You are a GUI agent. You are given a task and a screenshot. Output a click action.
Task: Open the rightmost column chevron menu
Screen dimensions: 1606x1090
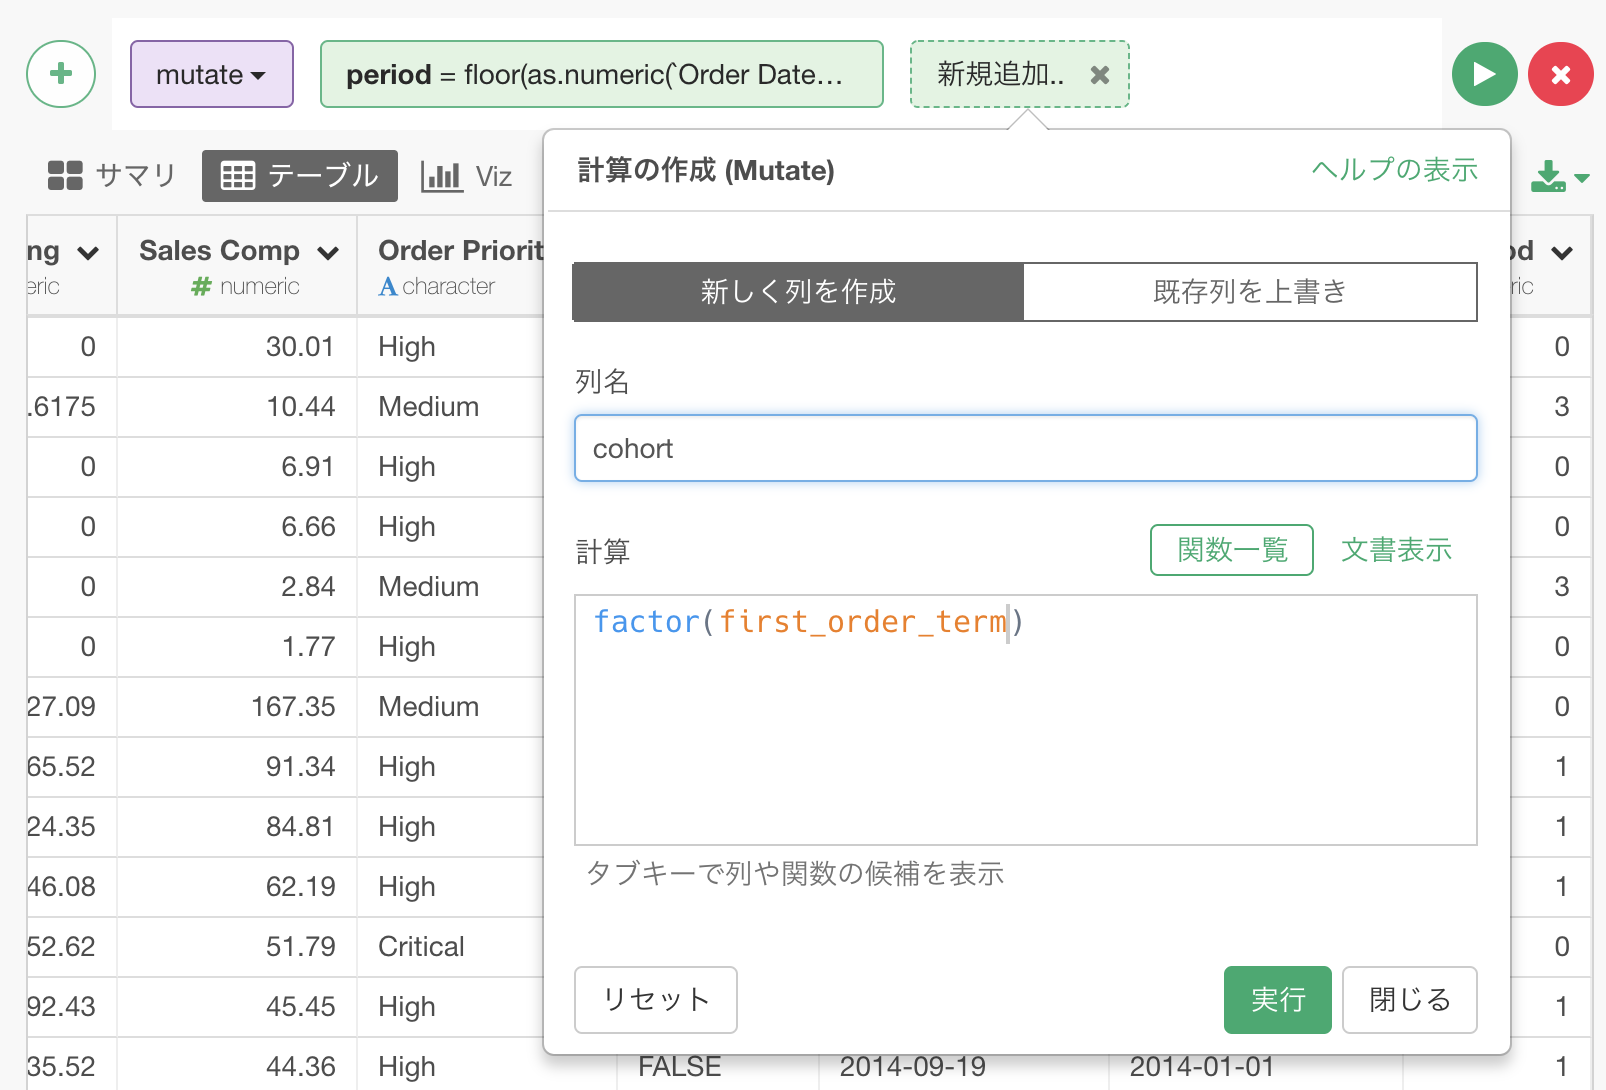1562,253
